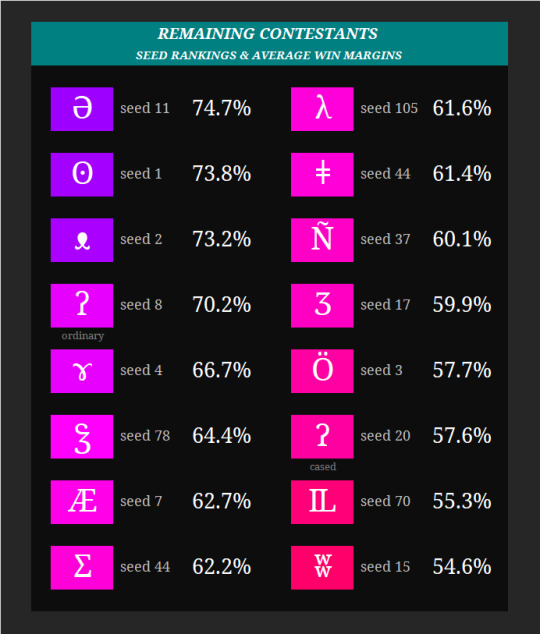Image resolution: width=540 pixels, height=634 pixels.
Task: Select the lambda λ contestant tile
Action: point(322,109)
